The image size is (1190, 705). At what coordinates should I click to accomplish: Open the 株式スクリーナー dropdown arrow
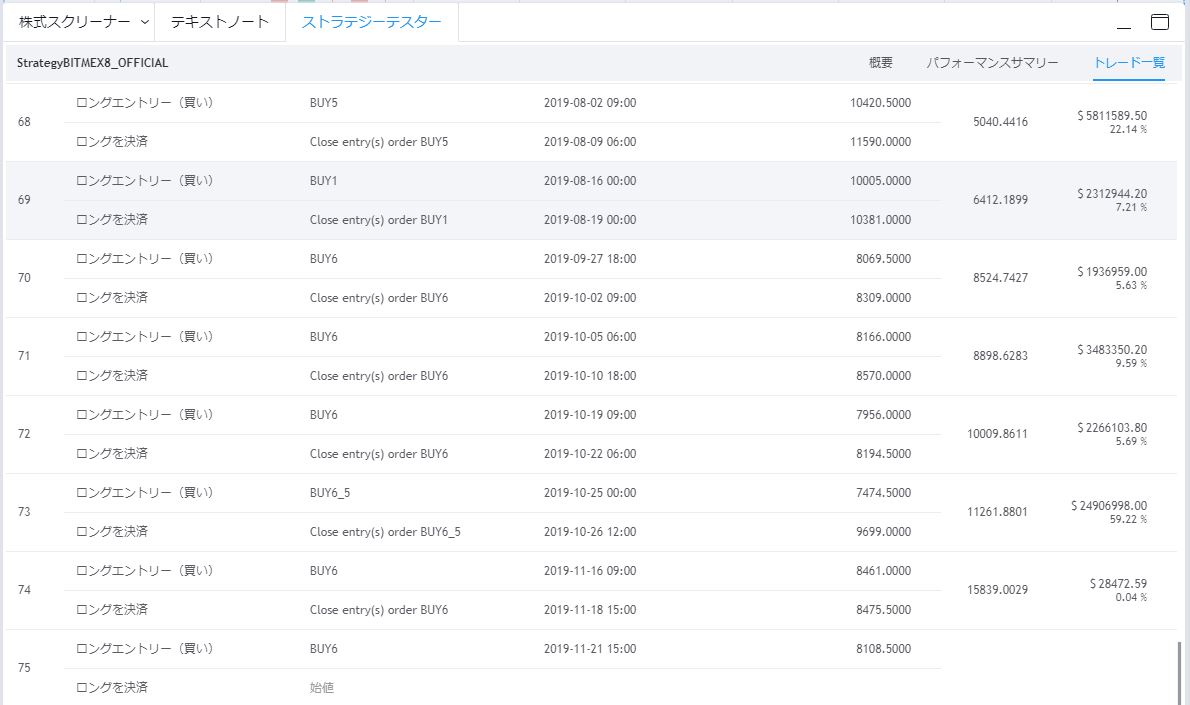[x=146, y=21]
